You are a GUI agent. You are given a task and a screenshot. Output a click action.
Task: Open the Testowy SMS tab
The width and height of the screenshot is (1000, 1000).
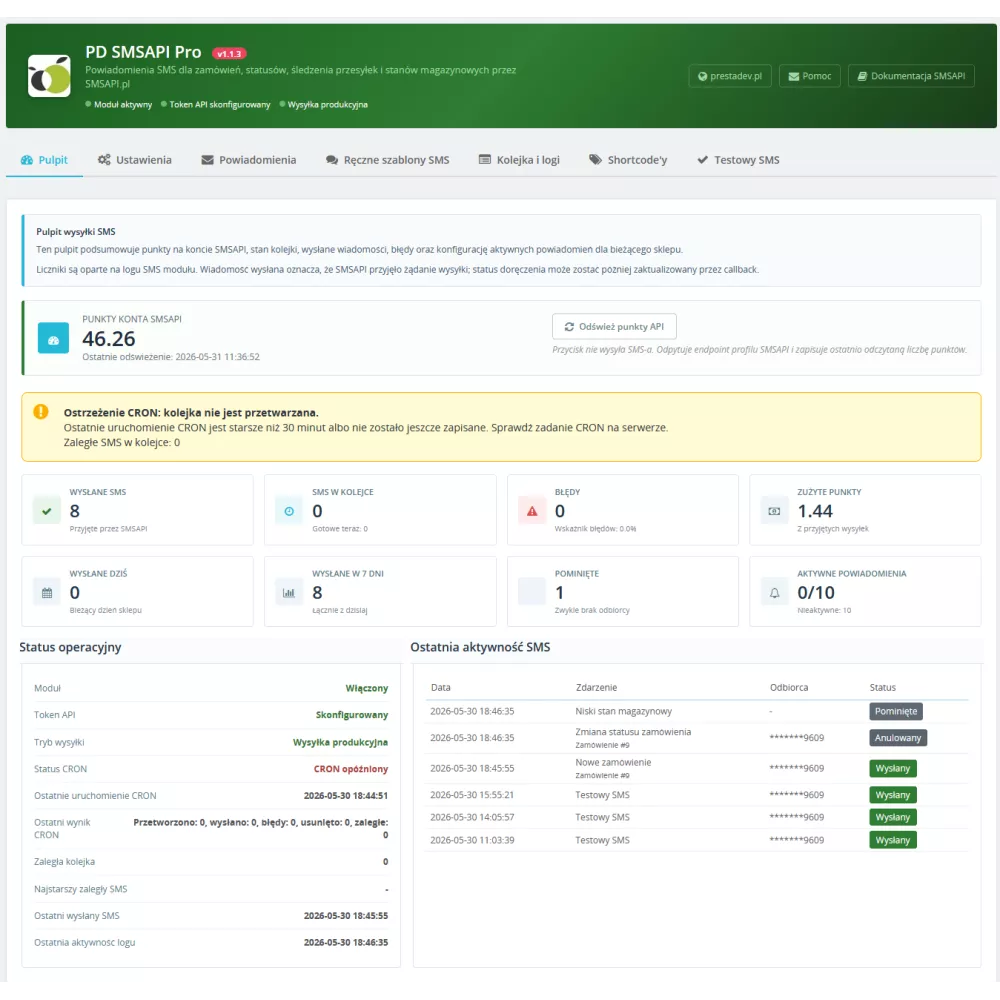(738, 160)
